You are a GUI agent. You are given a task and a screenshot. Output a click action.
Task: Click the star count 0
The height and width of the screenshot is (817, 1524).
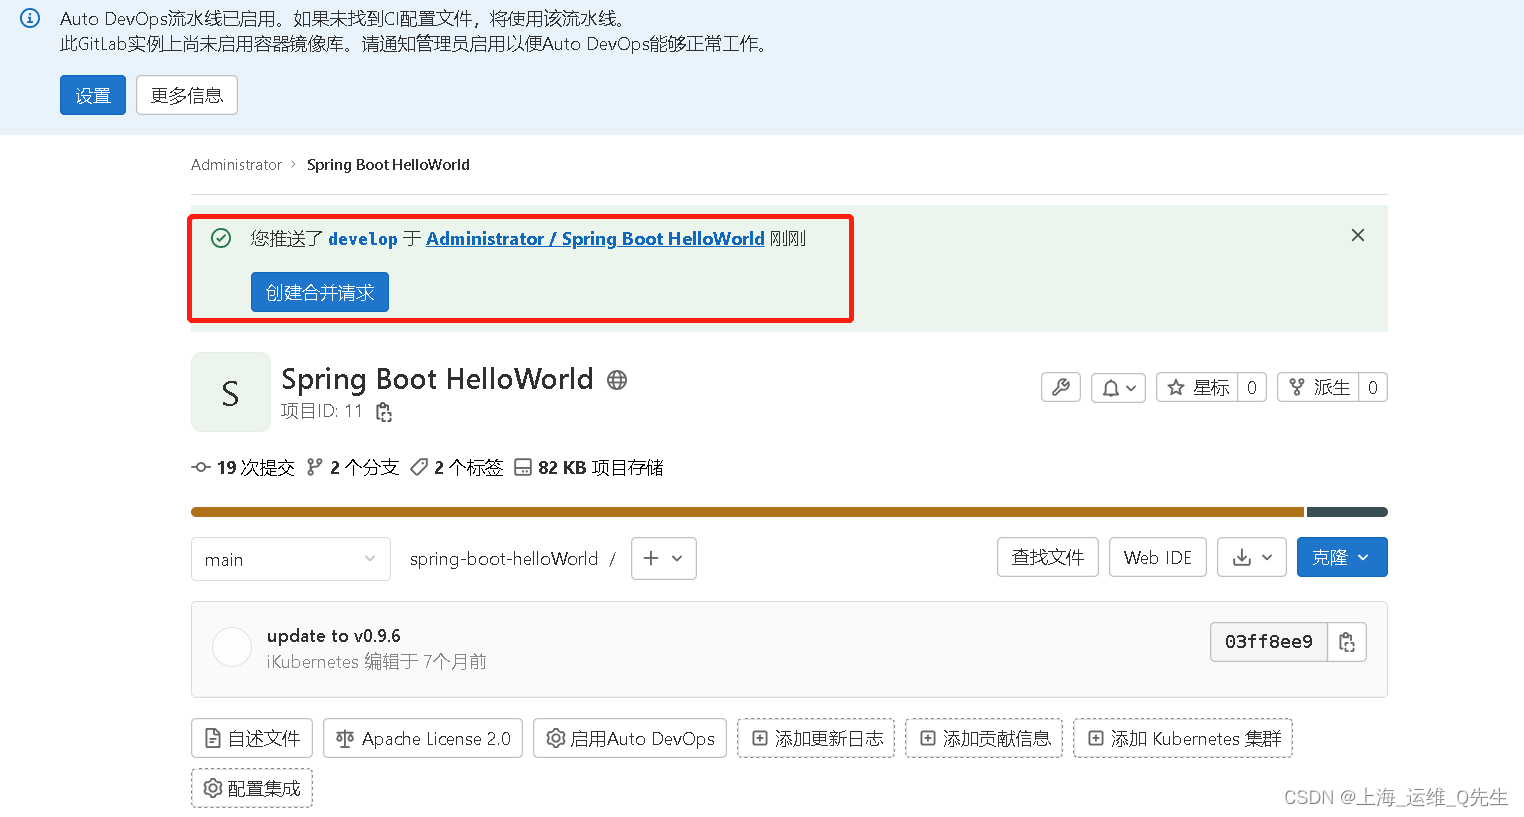1252,387
